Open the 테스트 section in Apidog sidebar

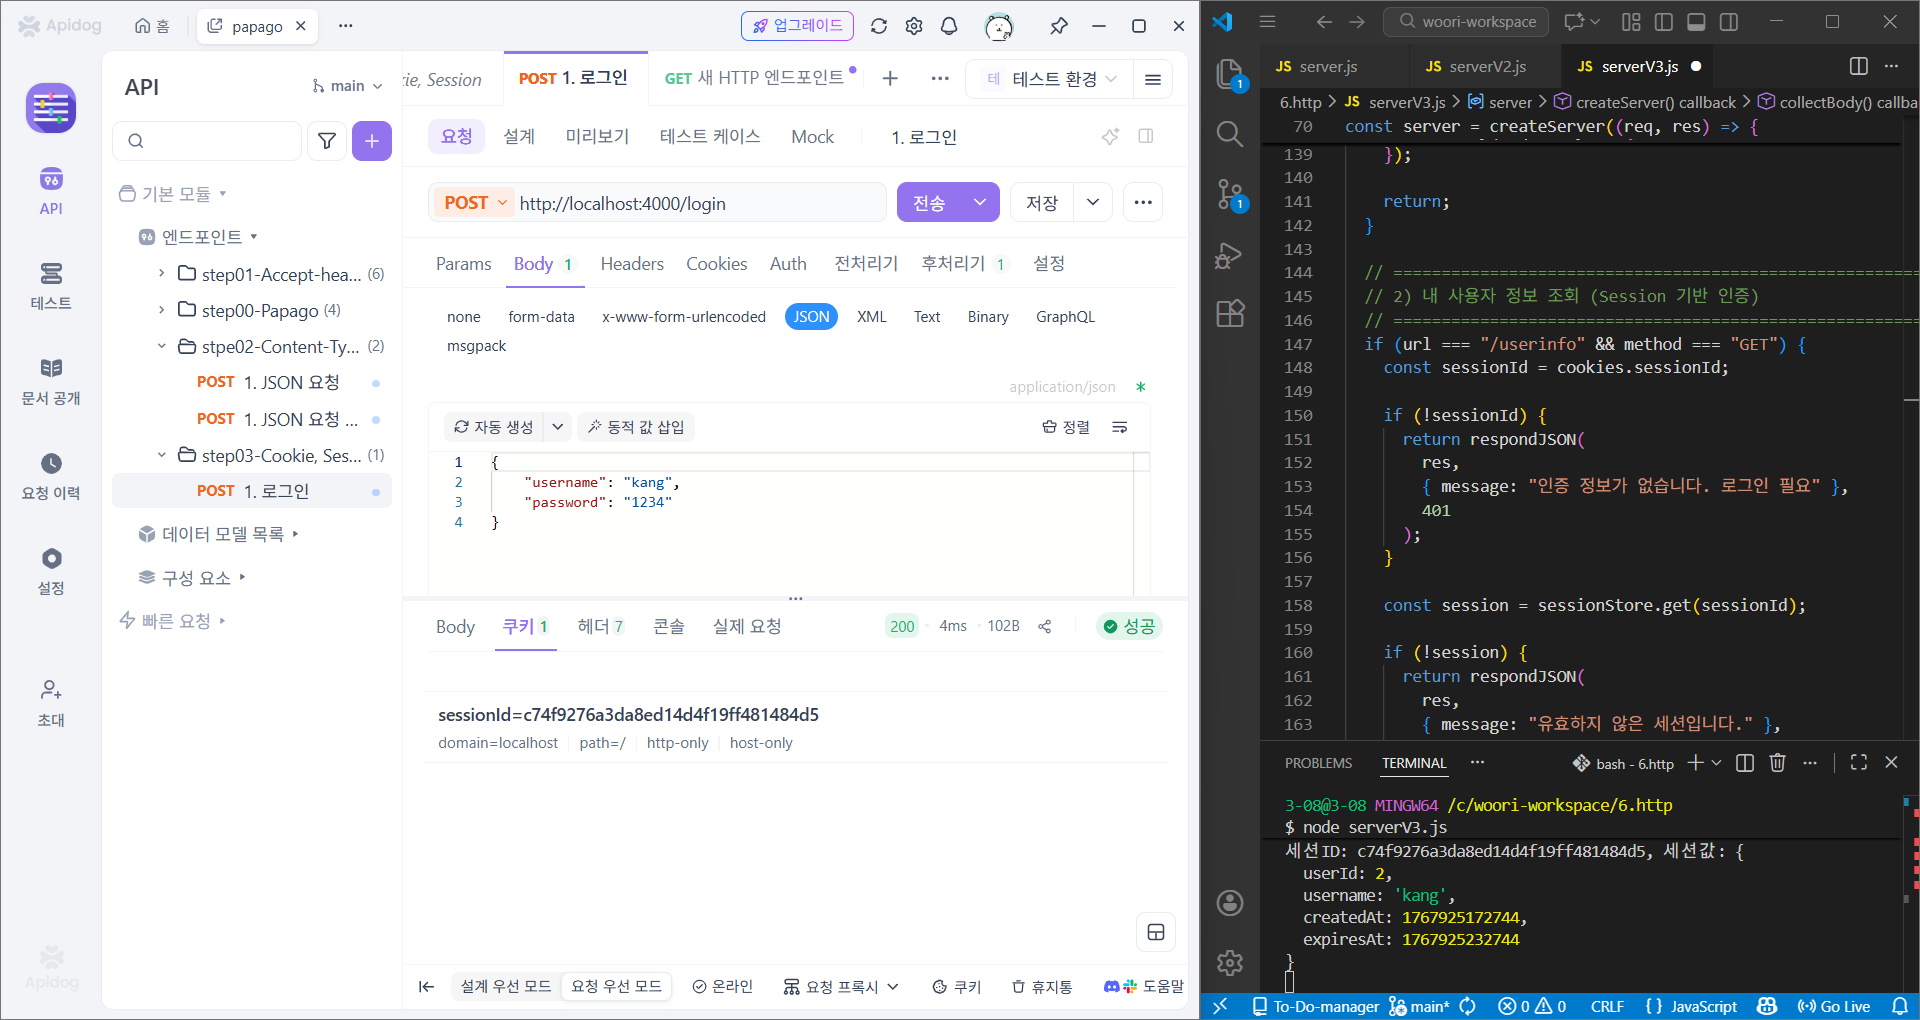[51, 285]
